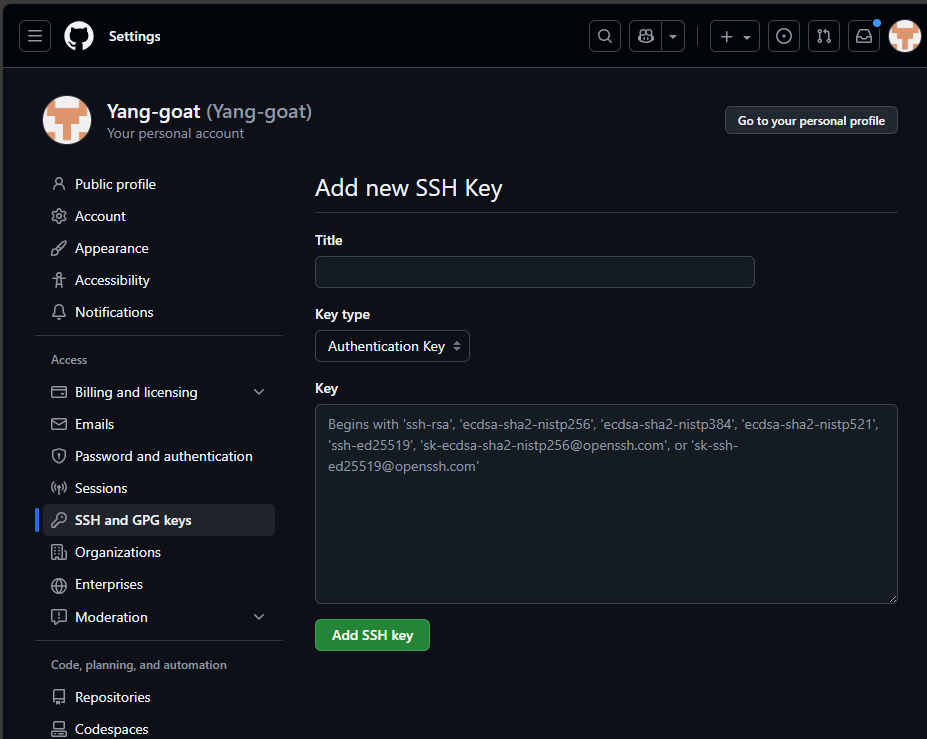Screen dimensions: 927x739
Task: Expand the Copilot dropdown arrow
Action: [x=673, y=36]
